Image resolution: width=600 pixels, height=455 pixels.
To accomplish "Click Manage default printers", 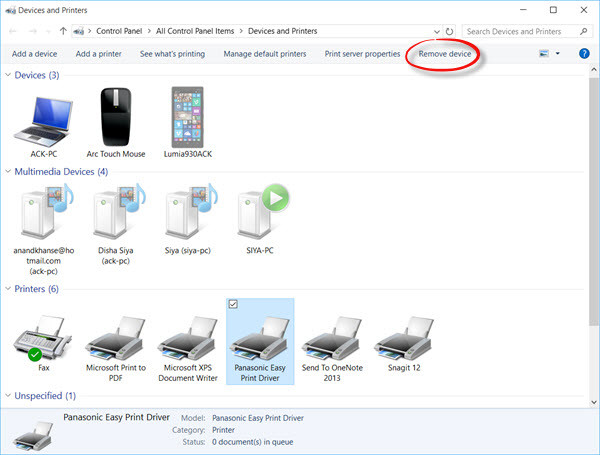I will 265,54.
